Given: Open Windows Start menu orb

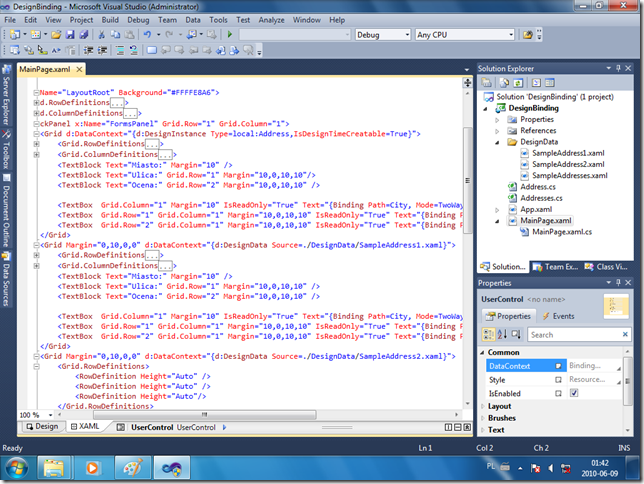Looking at the screenshot, I should [x=17, y=468].
